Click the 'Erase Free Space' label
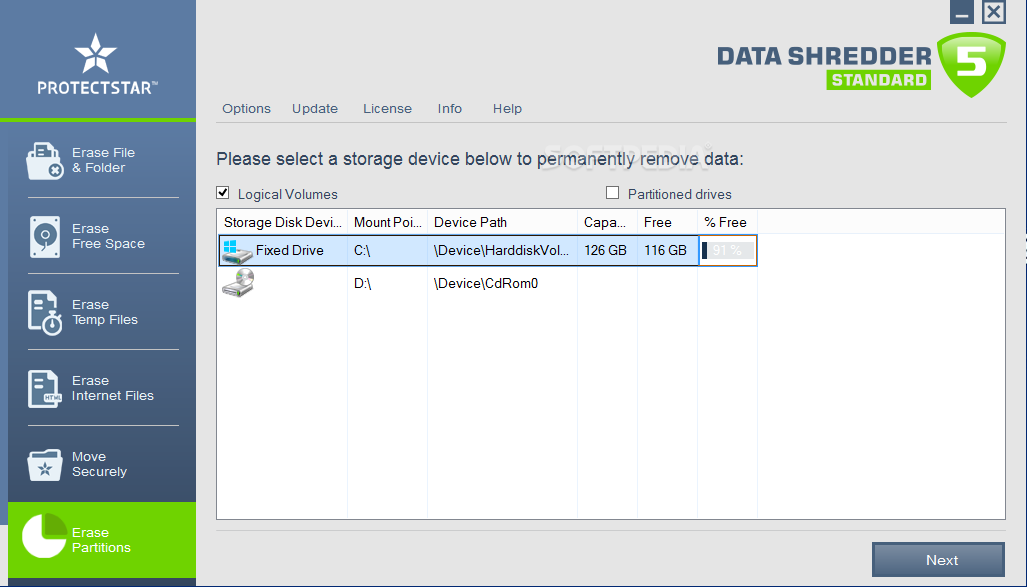The image size is (1027, 587). point(108,237)
